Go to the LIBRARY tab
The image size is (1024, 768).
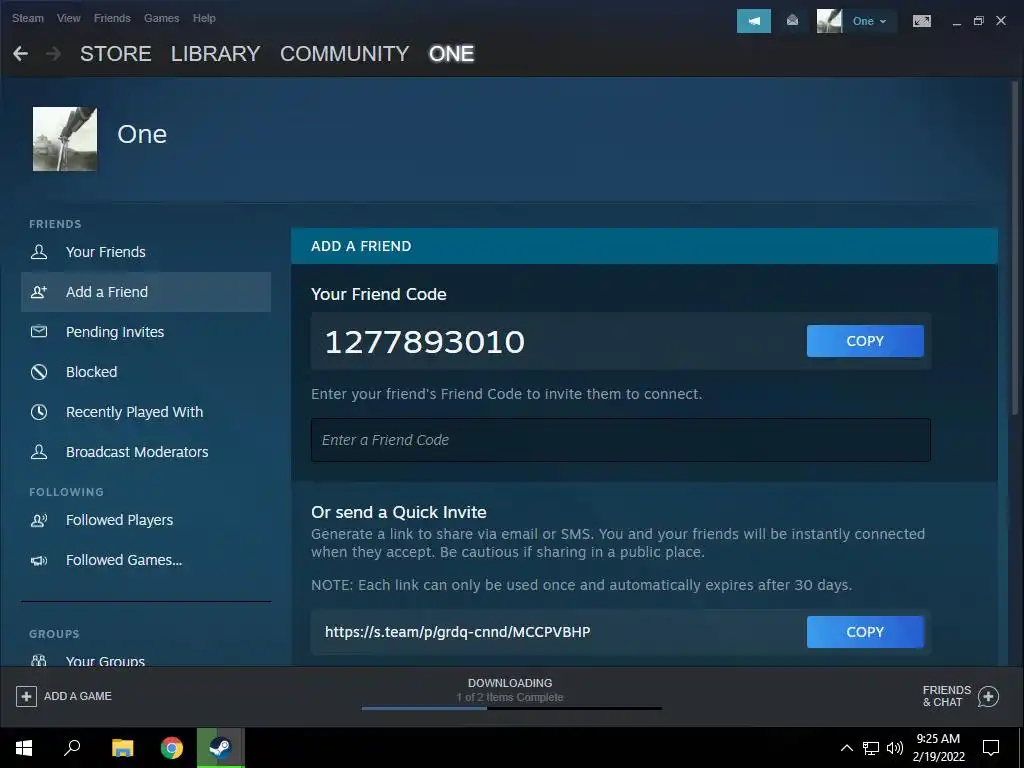tap(216, 54)
